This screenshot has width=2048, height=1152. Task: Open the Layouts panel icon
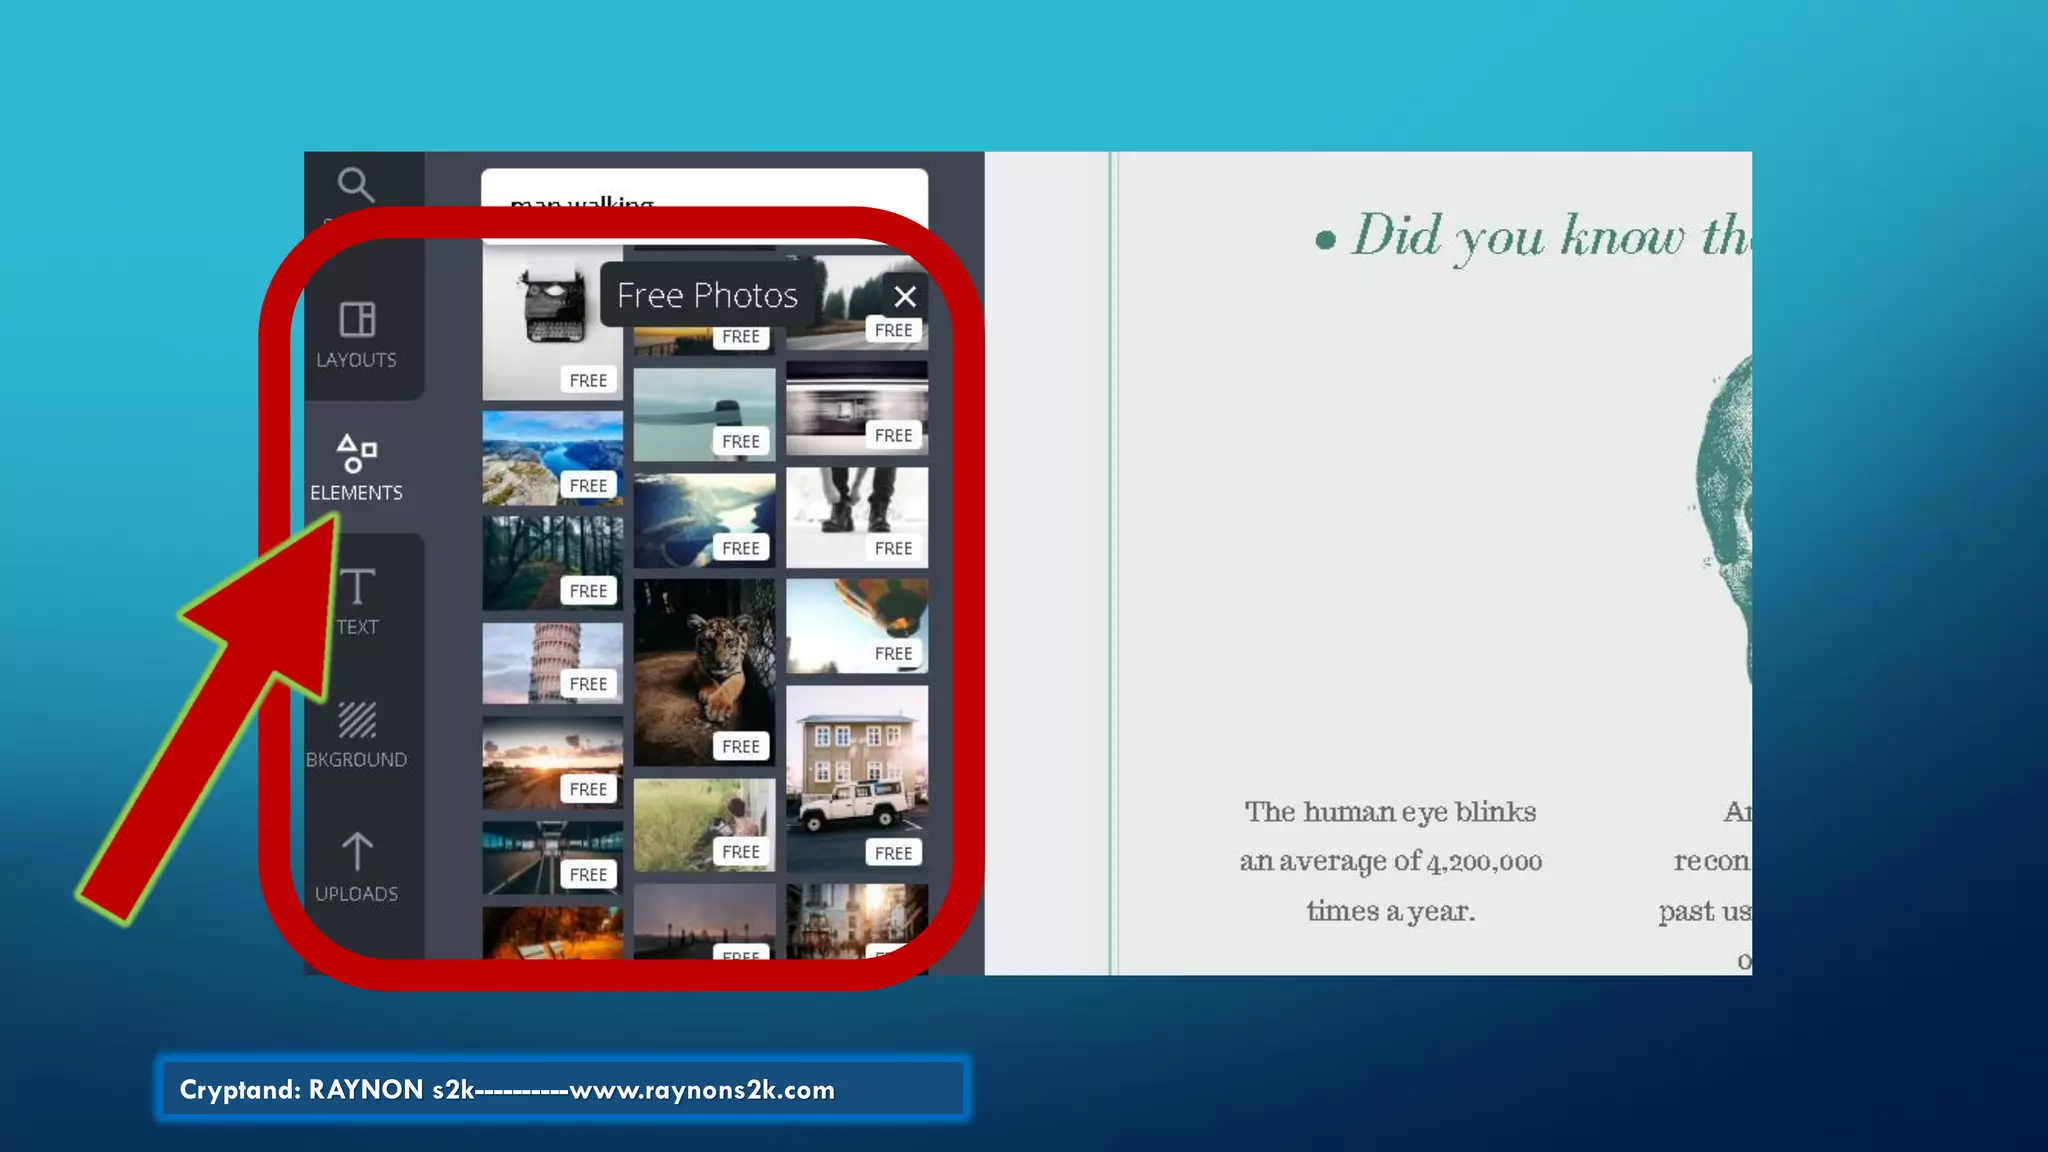pos(357,320)
